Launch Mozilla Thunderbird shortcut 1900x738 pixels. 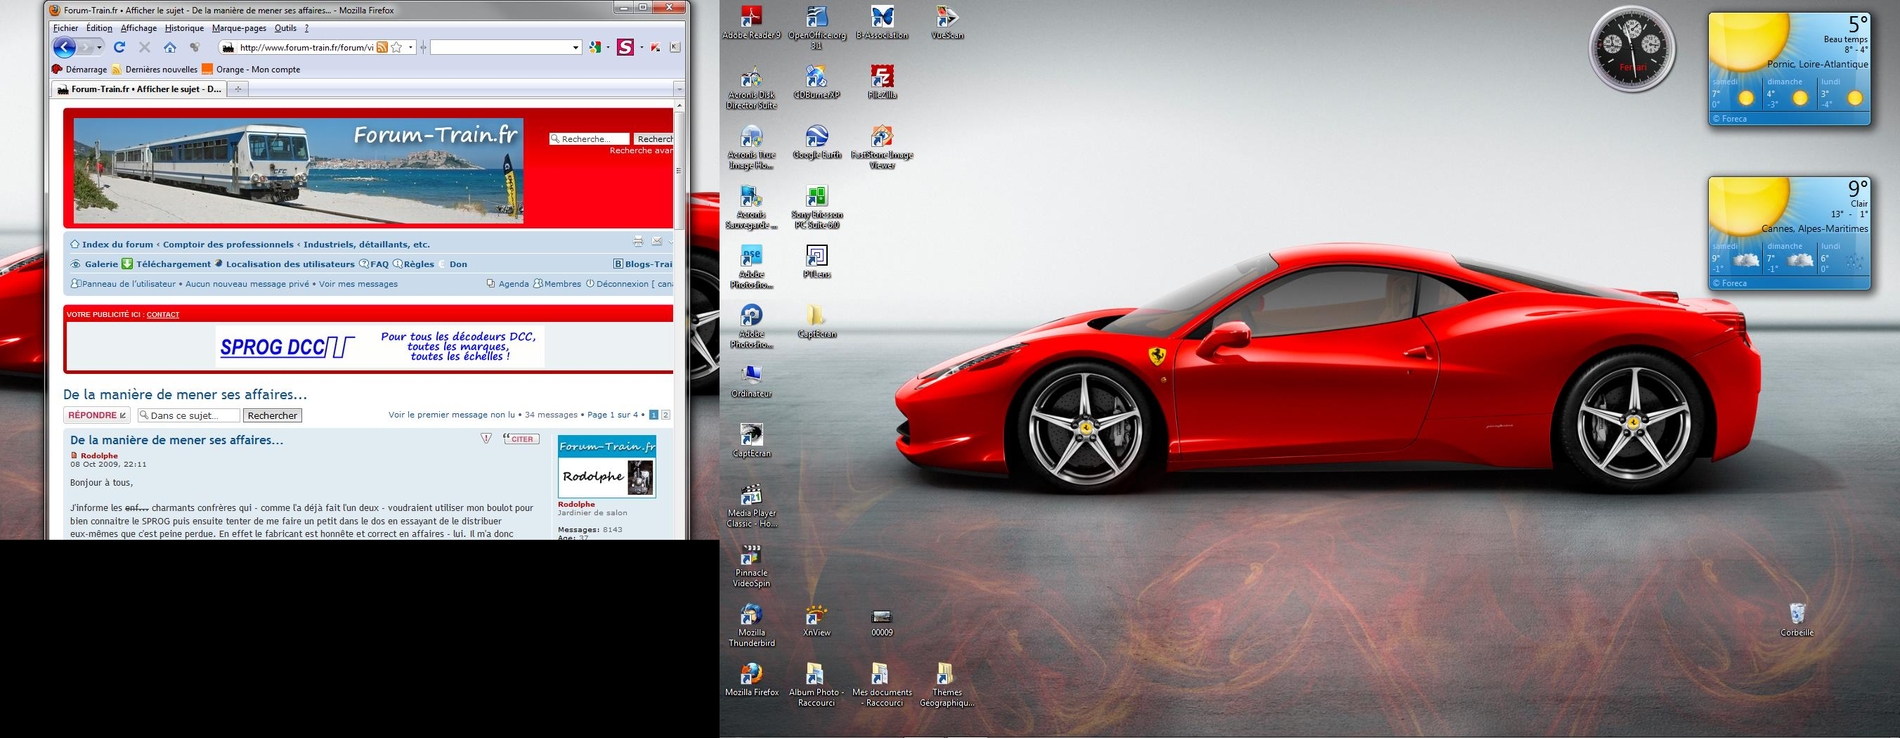point(751,625)
